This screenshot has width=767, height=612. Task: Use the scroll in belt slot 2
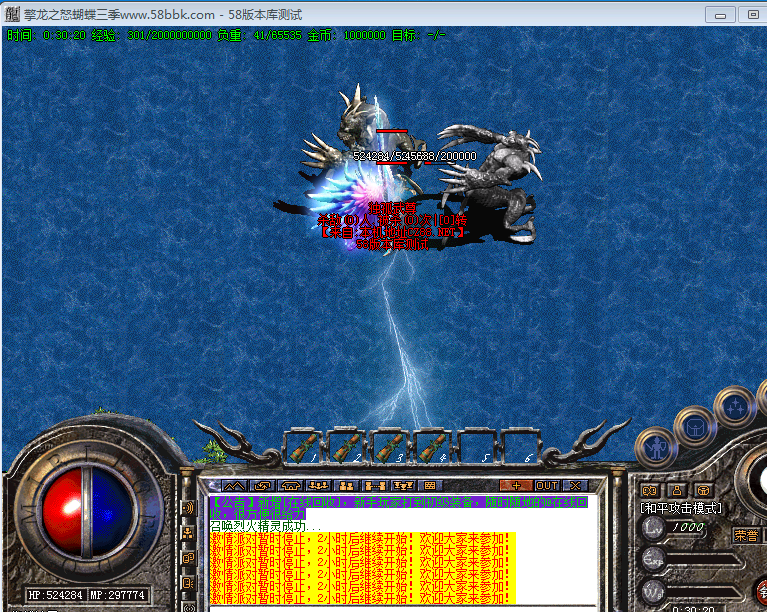click(347, 448)
